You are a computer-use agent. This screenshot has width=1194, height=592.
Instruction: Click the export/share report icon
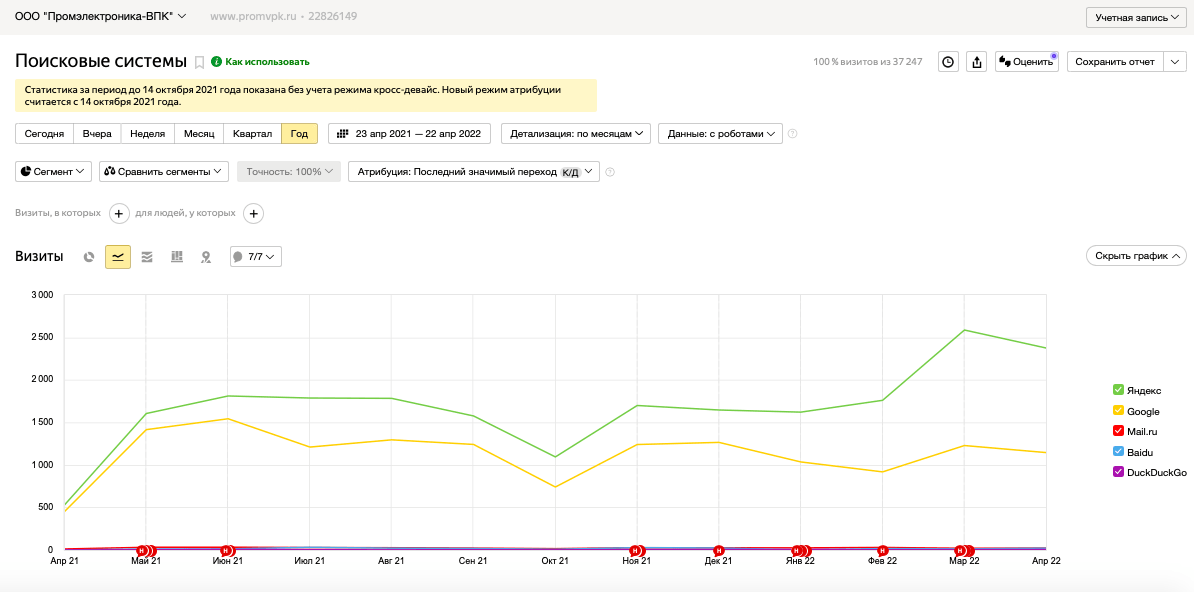pyautogui.click(x=977, y=62)
